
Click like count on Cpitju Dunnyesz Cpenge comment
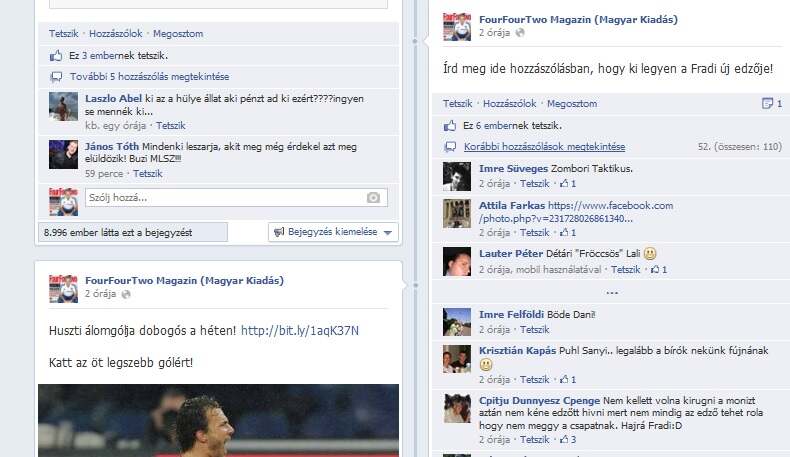[x=568, y=439]
